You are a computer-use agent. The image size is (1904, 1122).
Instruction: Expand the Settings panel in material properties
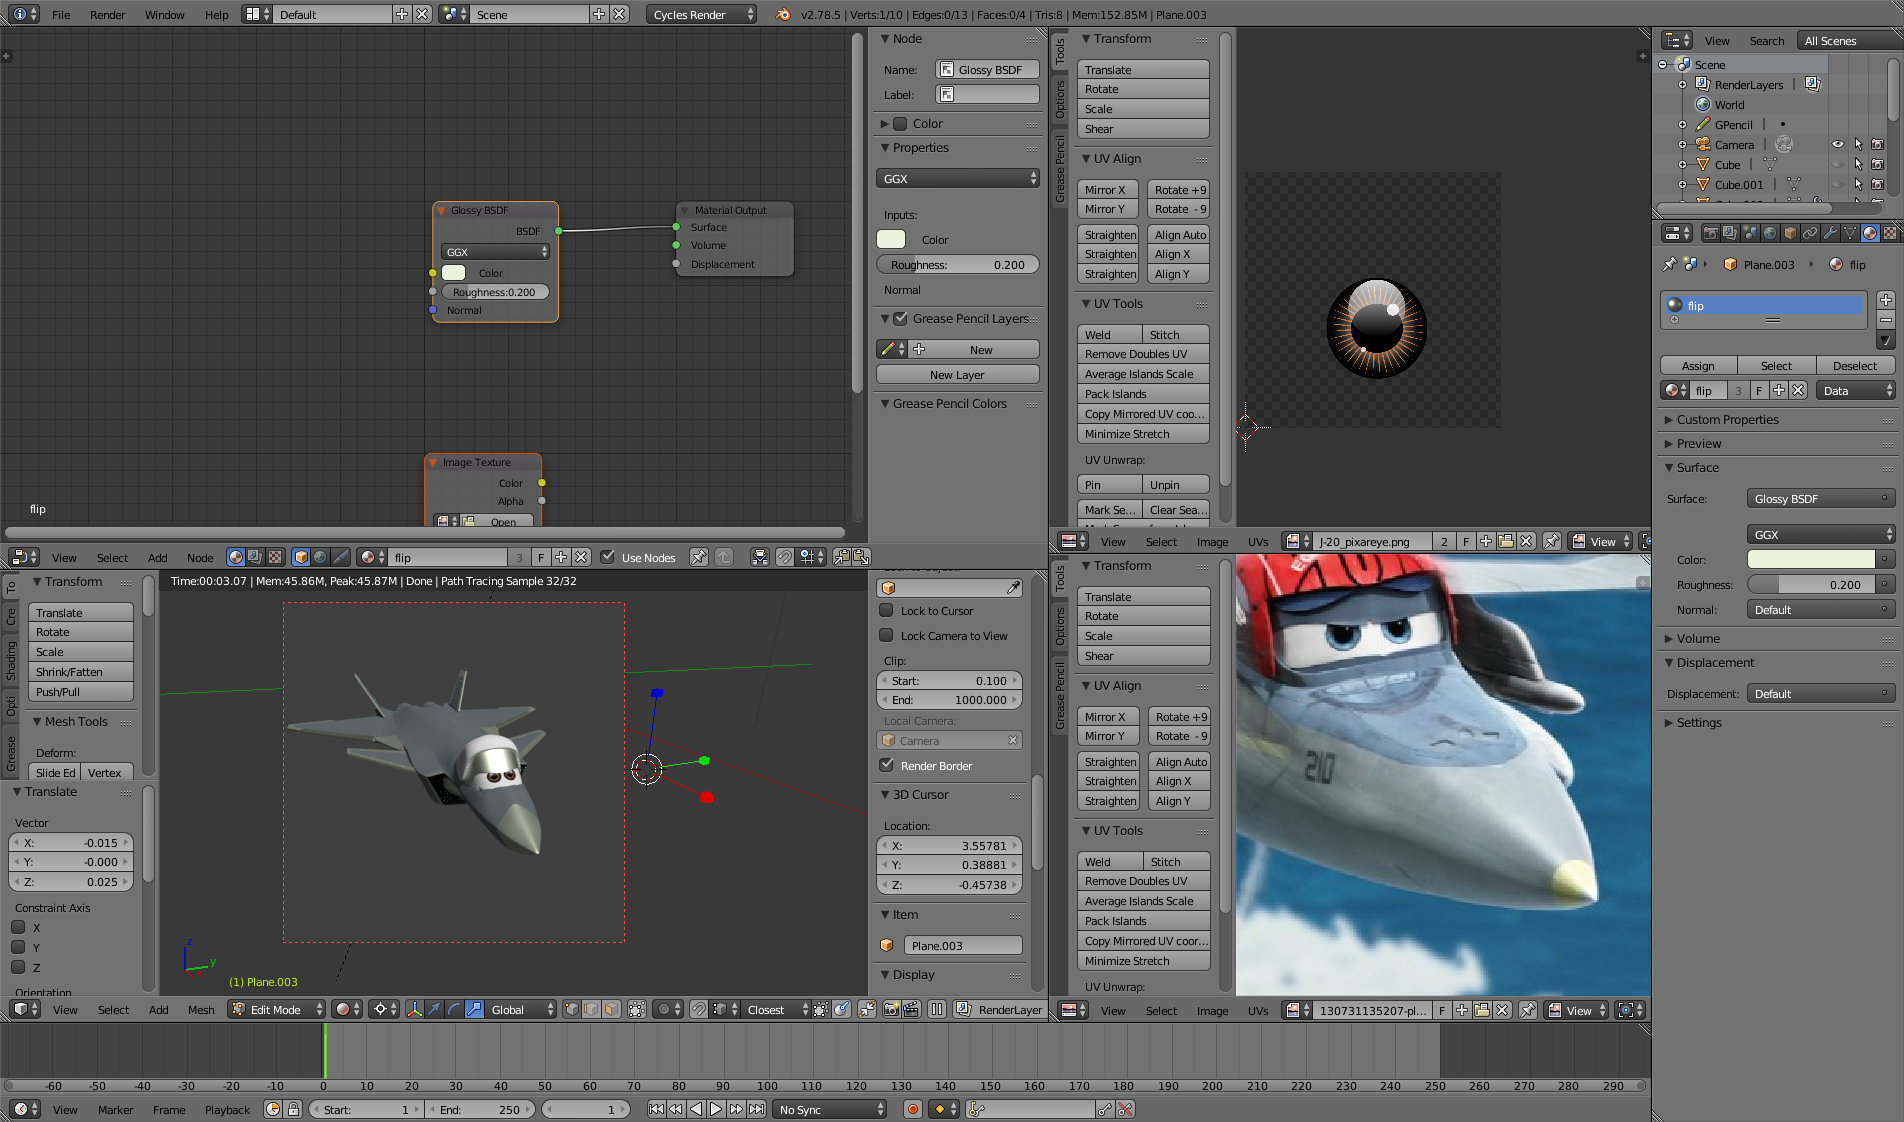[1698, 723]
